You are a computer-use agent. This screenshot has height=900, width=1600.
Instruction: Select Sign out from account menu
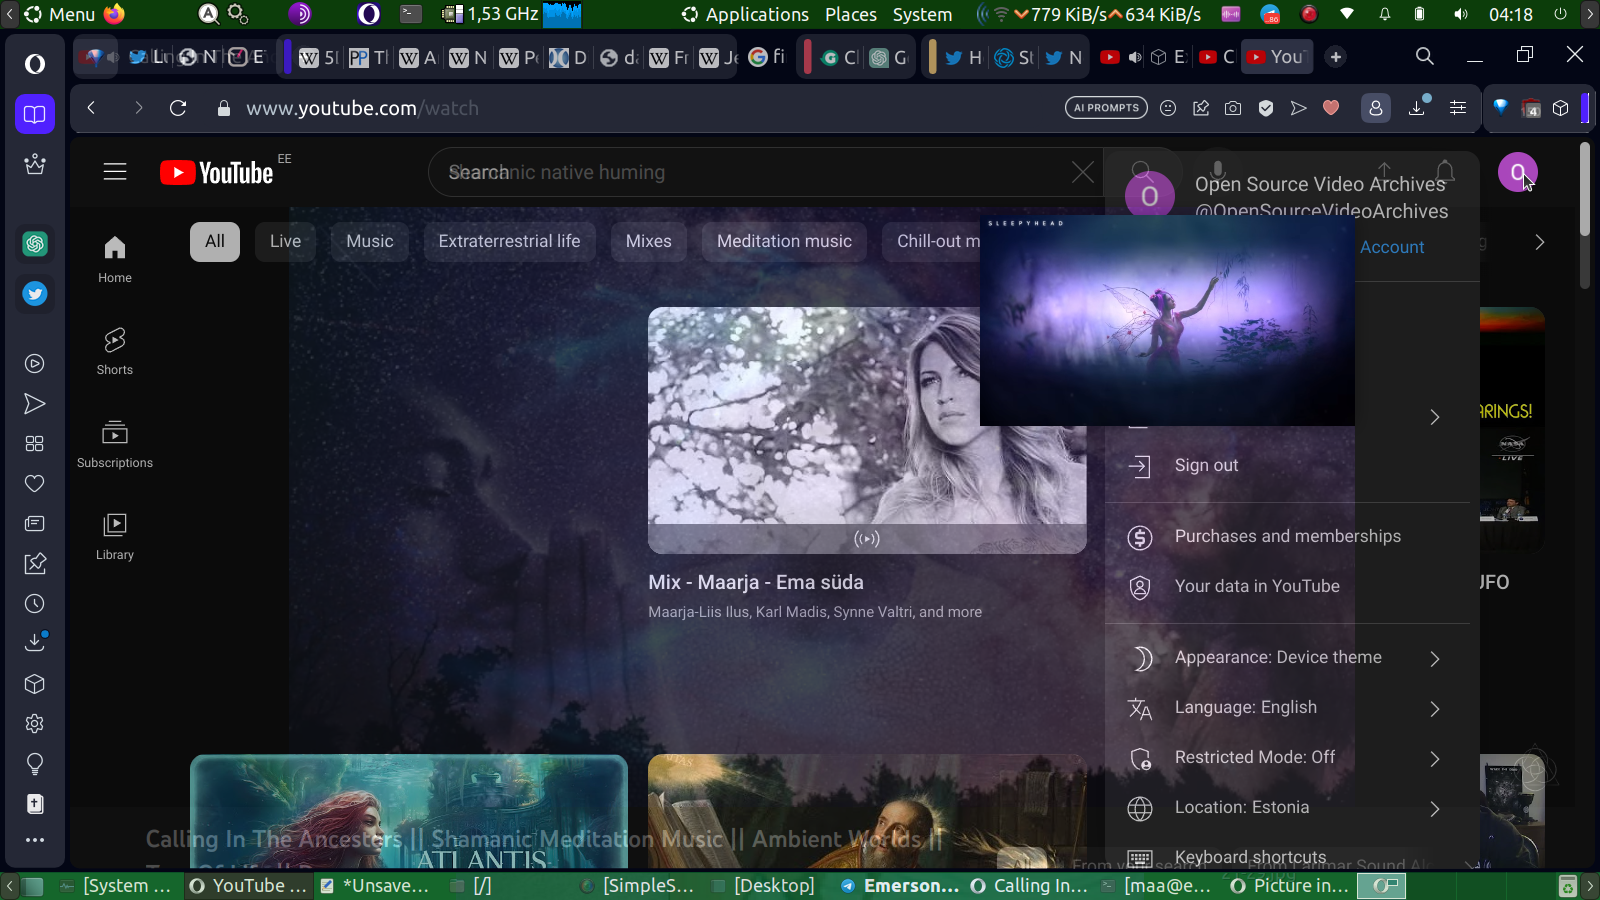pyautogui.click(x=1206, y=465)
